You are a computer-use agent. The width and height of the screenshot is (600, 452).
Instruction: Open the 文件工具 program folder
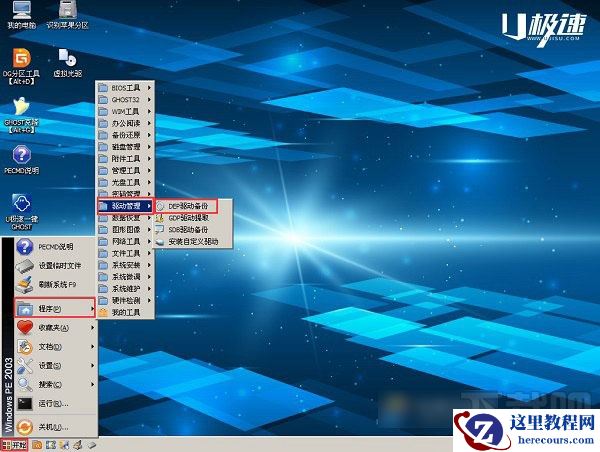tap(125, 253)
